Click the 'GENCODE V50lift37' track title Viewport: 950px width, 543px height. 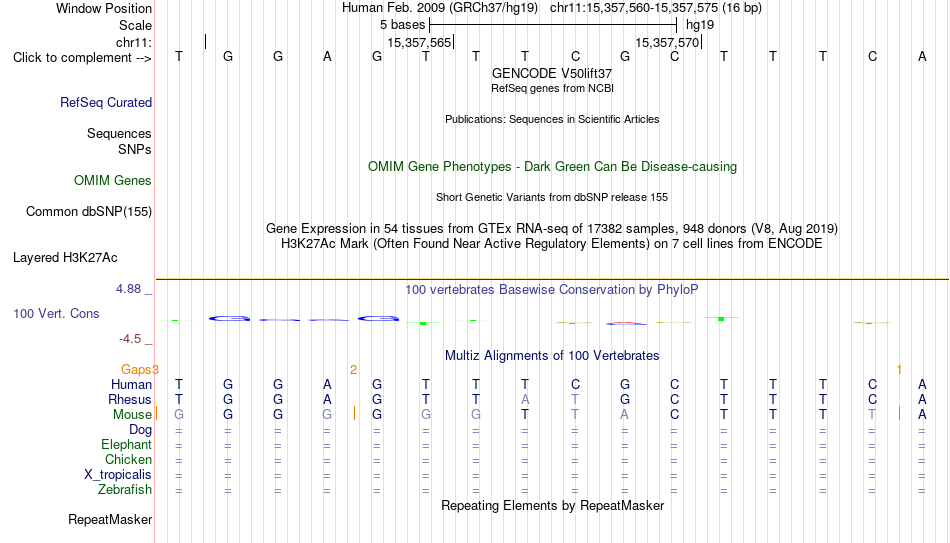pyautogui.click(x=552, y=73)
